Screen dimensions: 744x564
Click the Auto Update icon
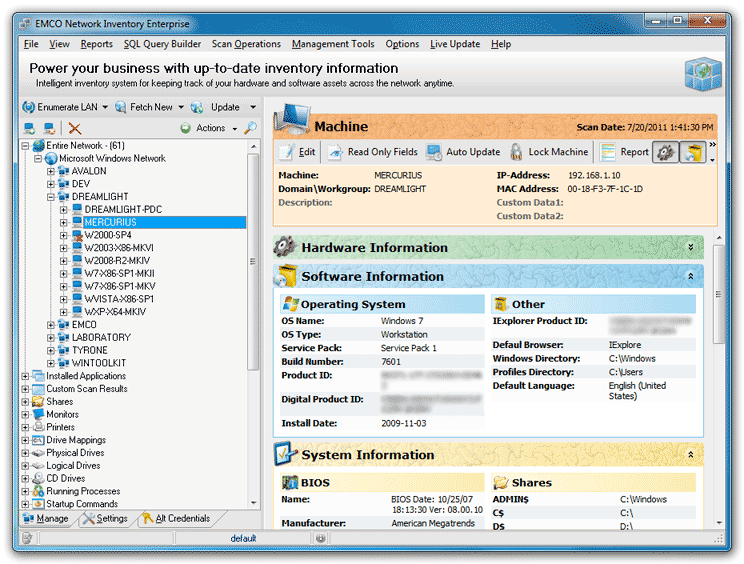(x=434, y=153)
